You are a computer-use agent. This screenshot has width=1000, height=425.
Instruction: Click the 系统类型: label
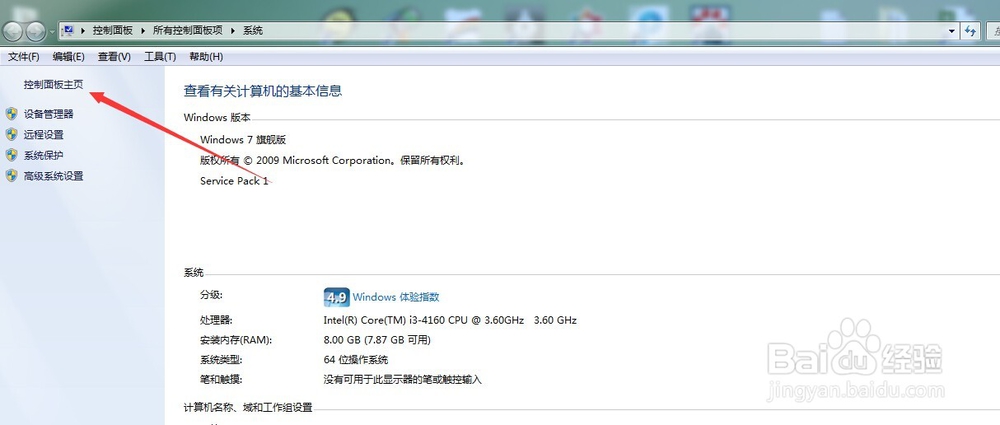click(221, 359)
